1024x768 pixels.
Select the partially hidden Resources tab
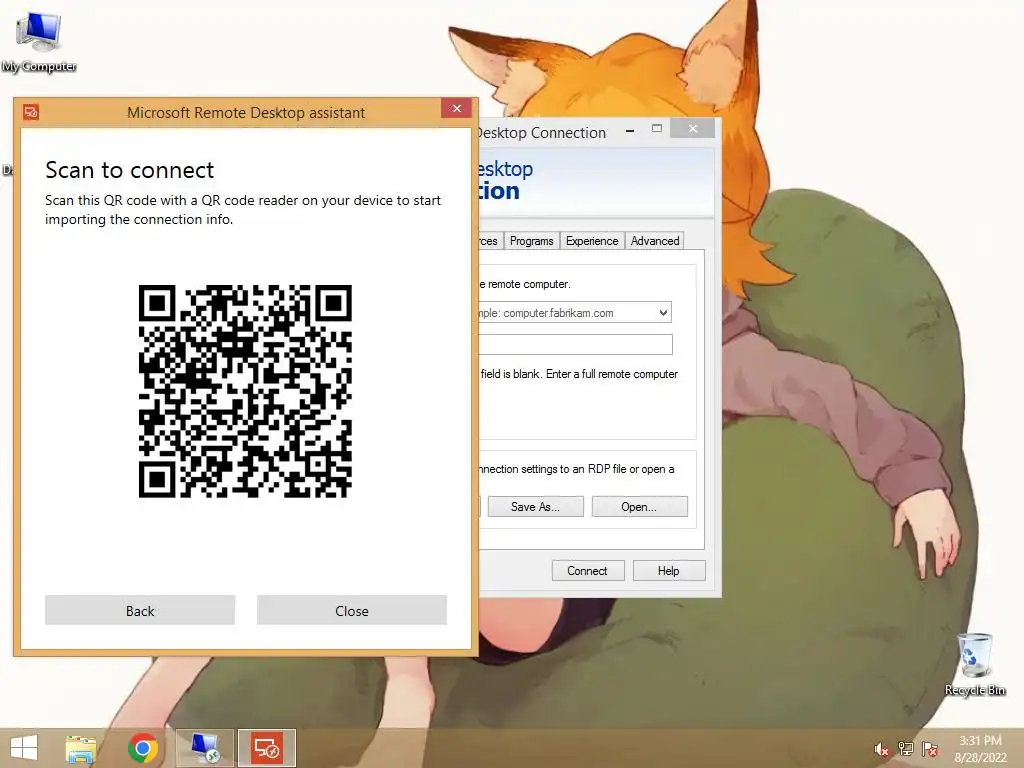[x=490, y=241]
